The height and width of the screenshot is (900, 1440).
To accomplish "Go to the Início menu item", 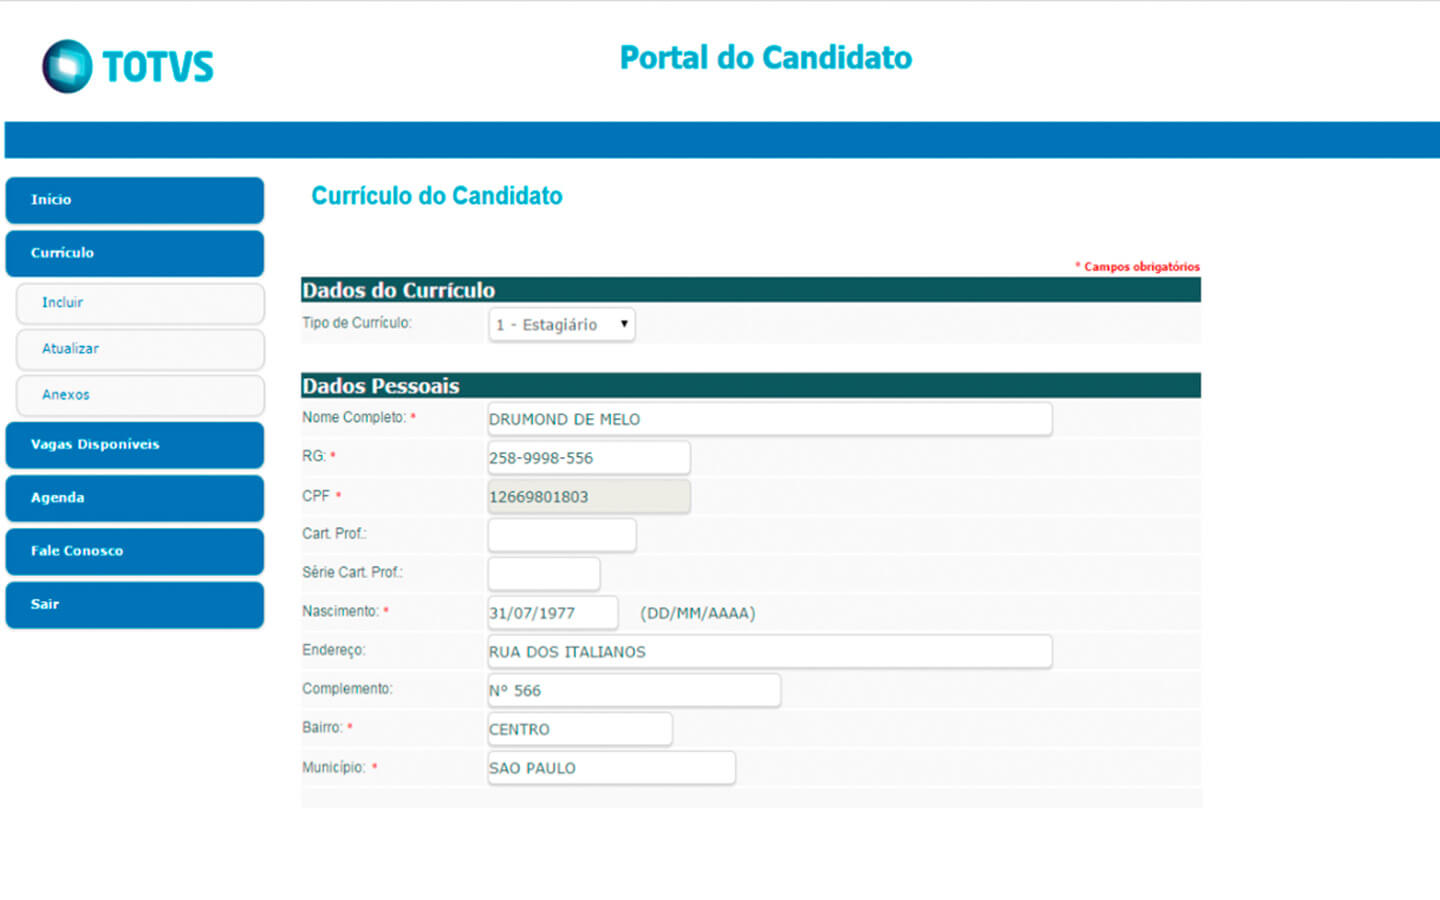I will [135, 200].
